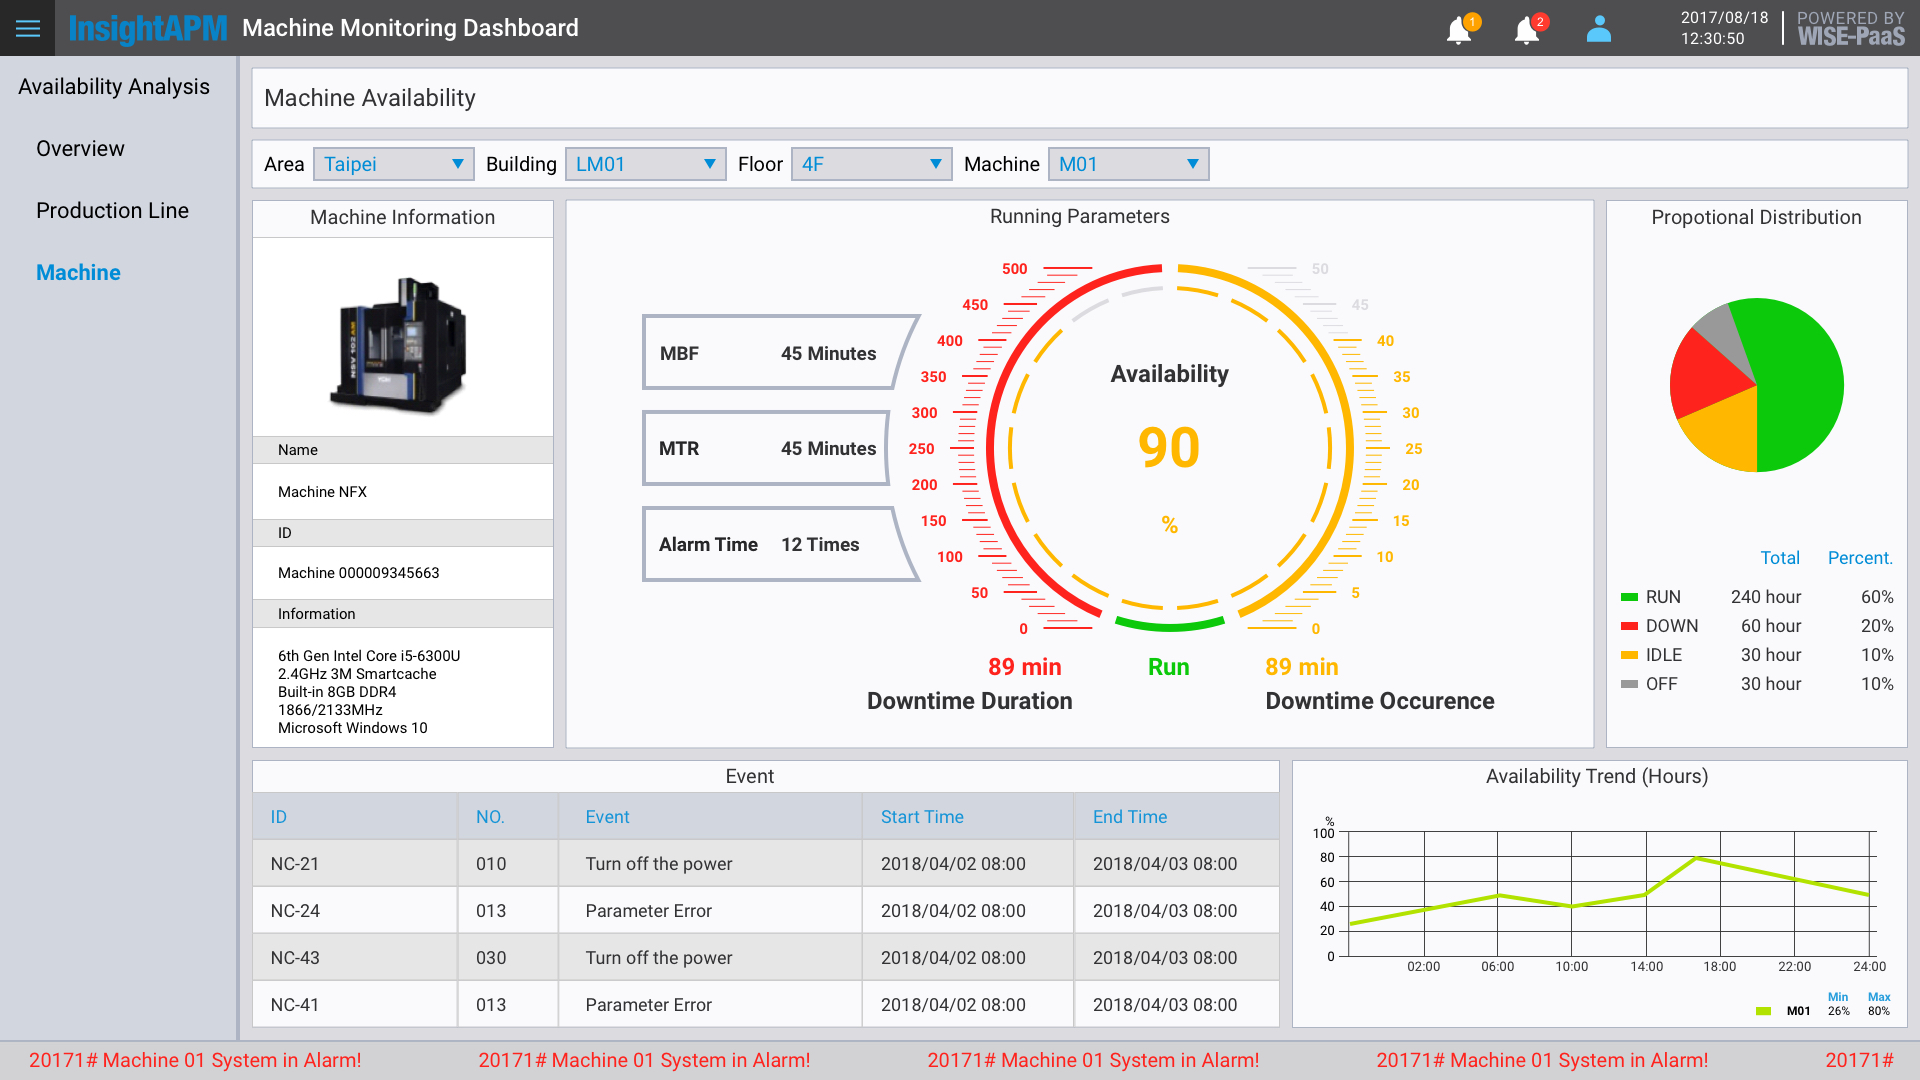Click the green Run status label
1920x1080 pixels.
[x=1169, y=667]
